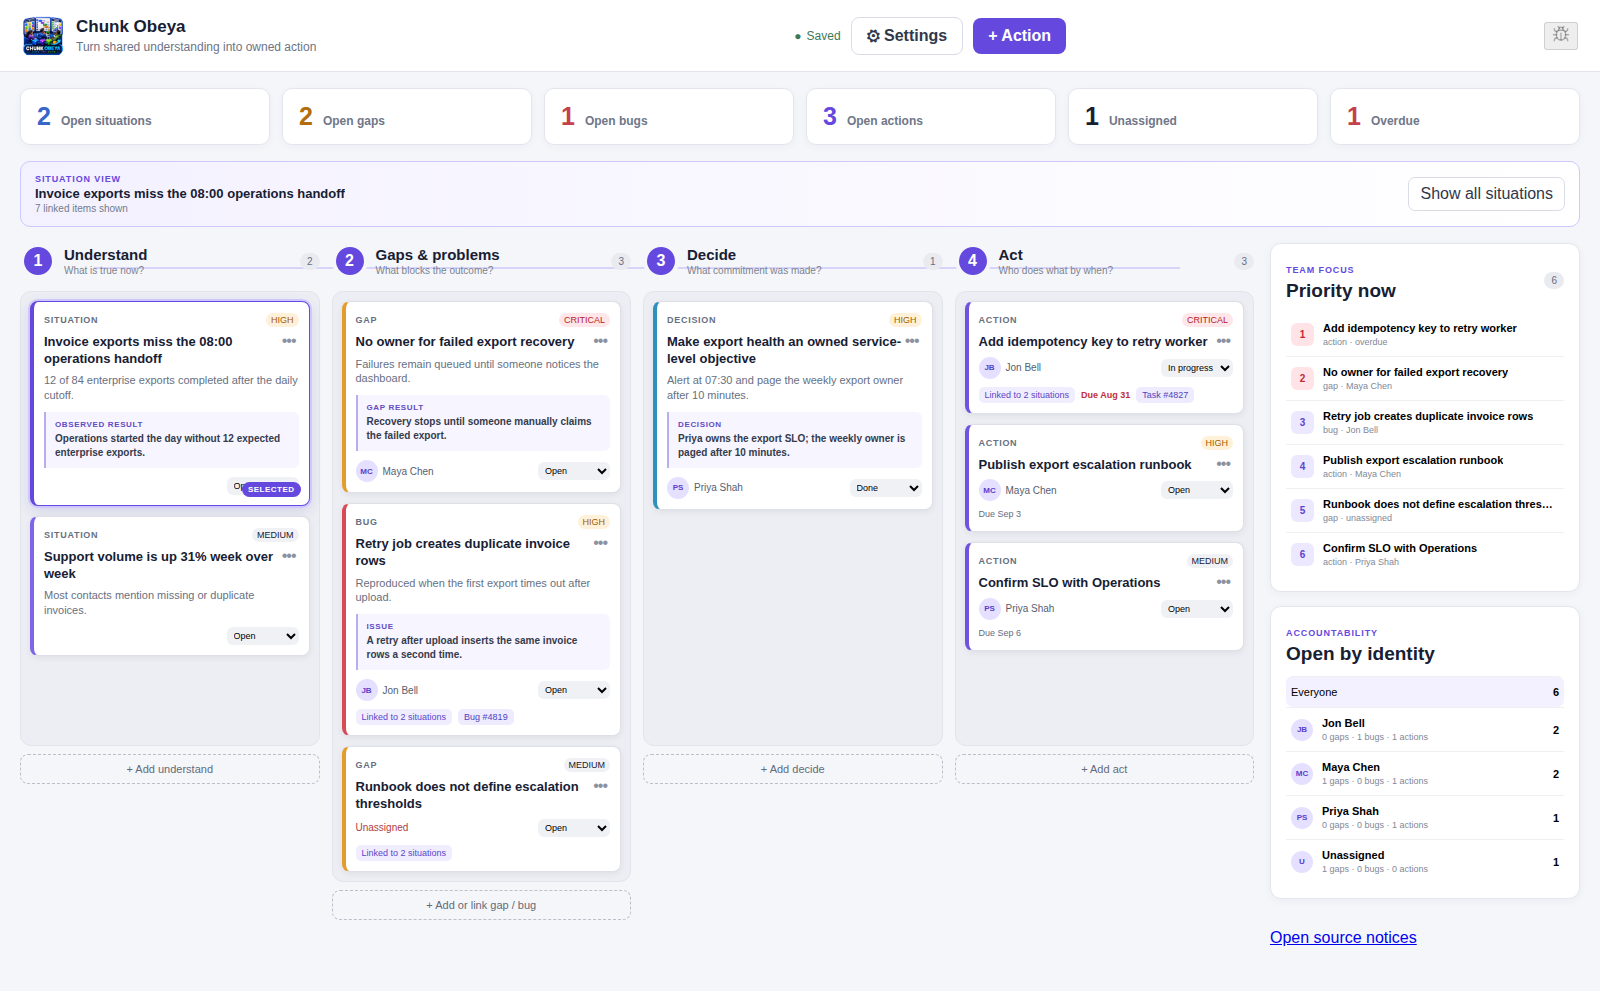Click Jon Bell avatar in accountability list
This screenshot has height=991, width=1600.
1302,730
